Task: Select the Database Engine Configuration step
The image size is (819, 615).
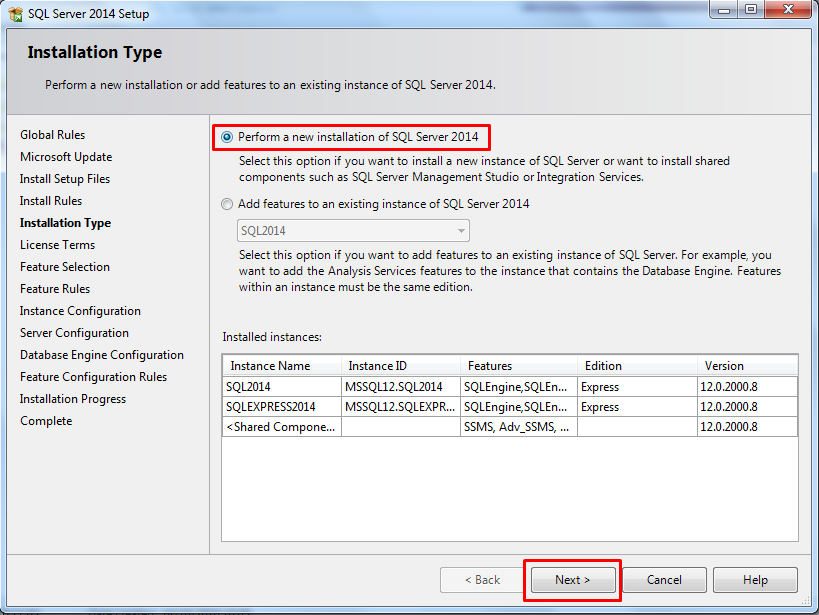Action: click(x=102, y=355)
